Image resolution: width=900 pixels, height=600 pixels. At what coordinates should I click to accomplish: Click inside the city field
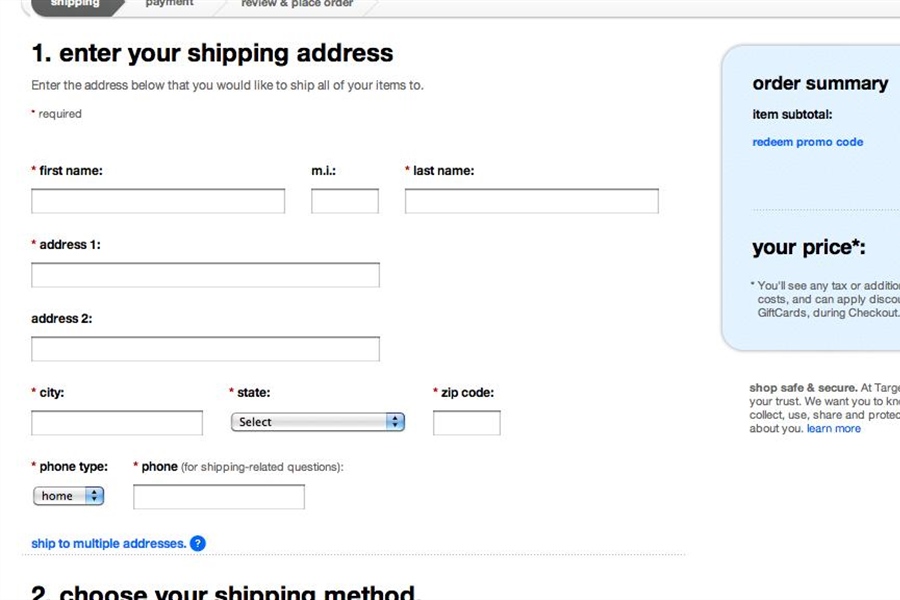[x=117, y=423]
